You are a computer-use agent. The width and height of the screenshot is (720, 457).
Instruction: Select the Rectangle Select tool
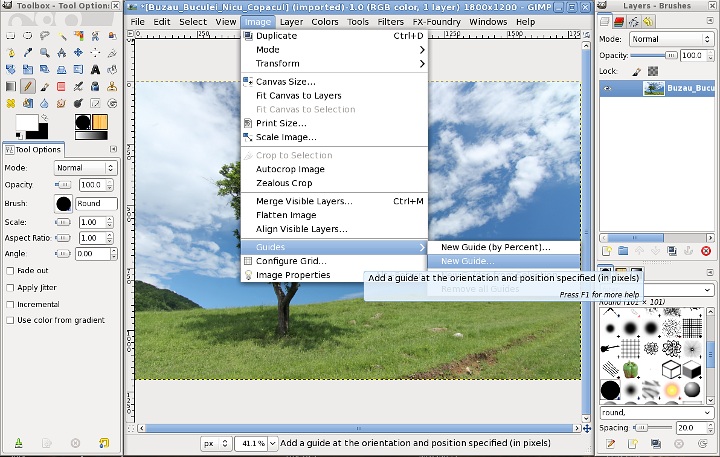coord(11,36)
